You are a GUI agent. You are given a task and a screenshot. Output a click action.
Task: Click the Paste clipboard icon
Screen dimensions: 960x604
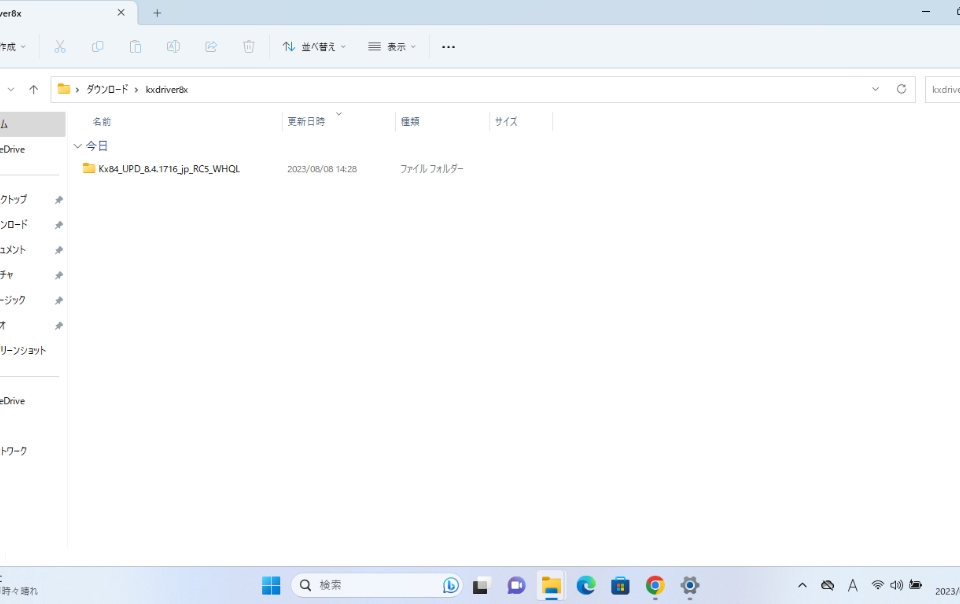(135, 47)
